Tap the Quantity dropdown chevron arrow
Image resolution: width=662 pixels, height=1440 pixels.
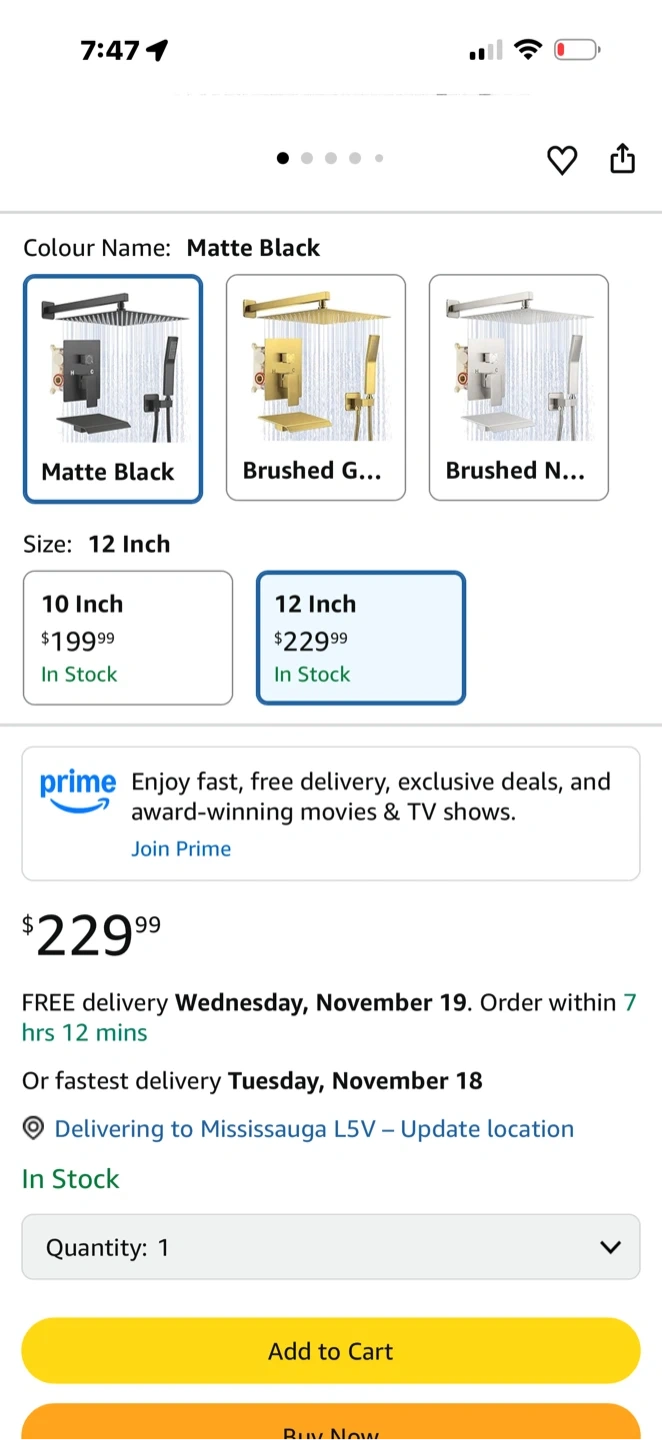pyautogui.click(x=610, y=1247)
